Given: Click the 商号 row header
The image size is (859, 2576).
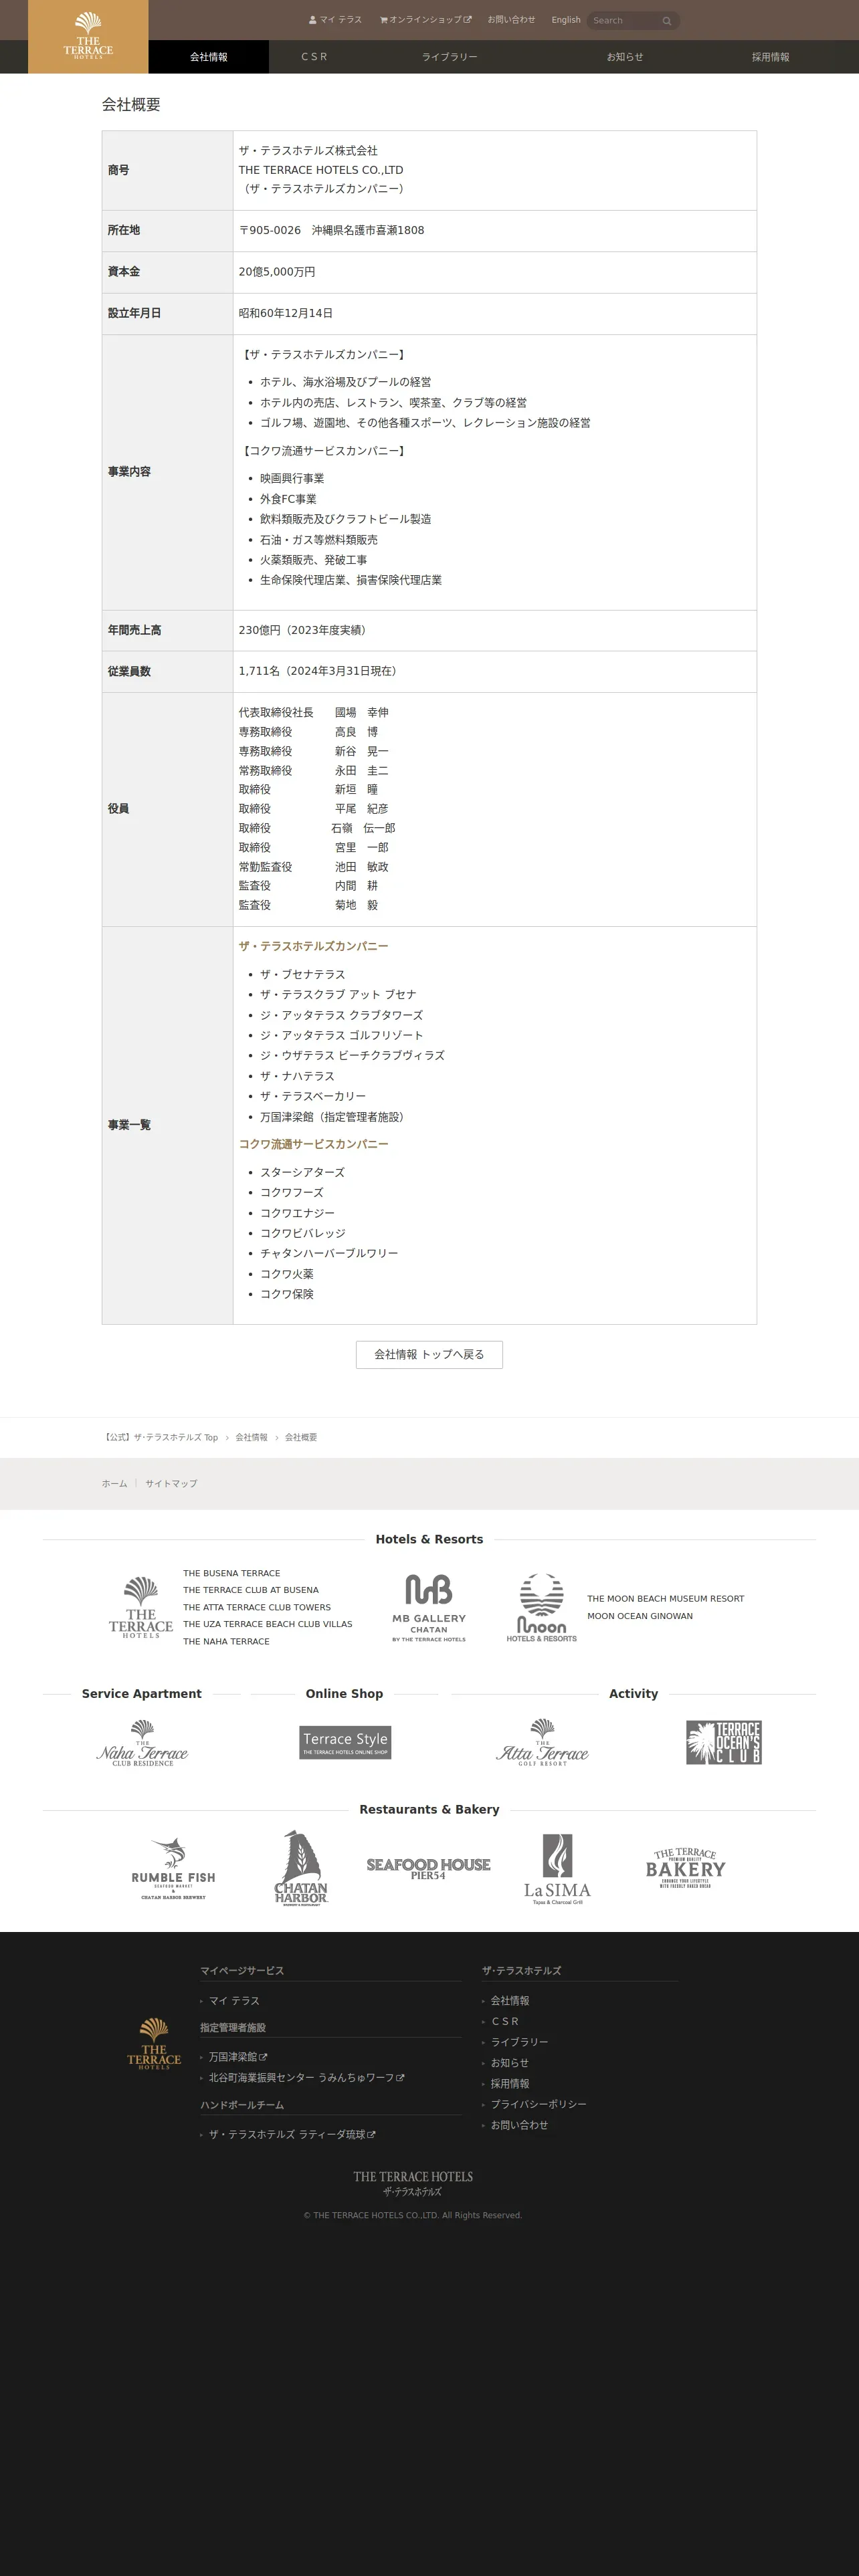Looking at the screenshot, I should pyautogui.click(x=167, y=170).
